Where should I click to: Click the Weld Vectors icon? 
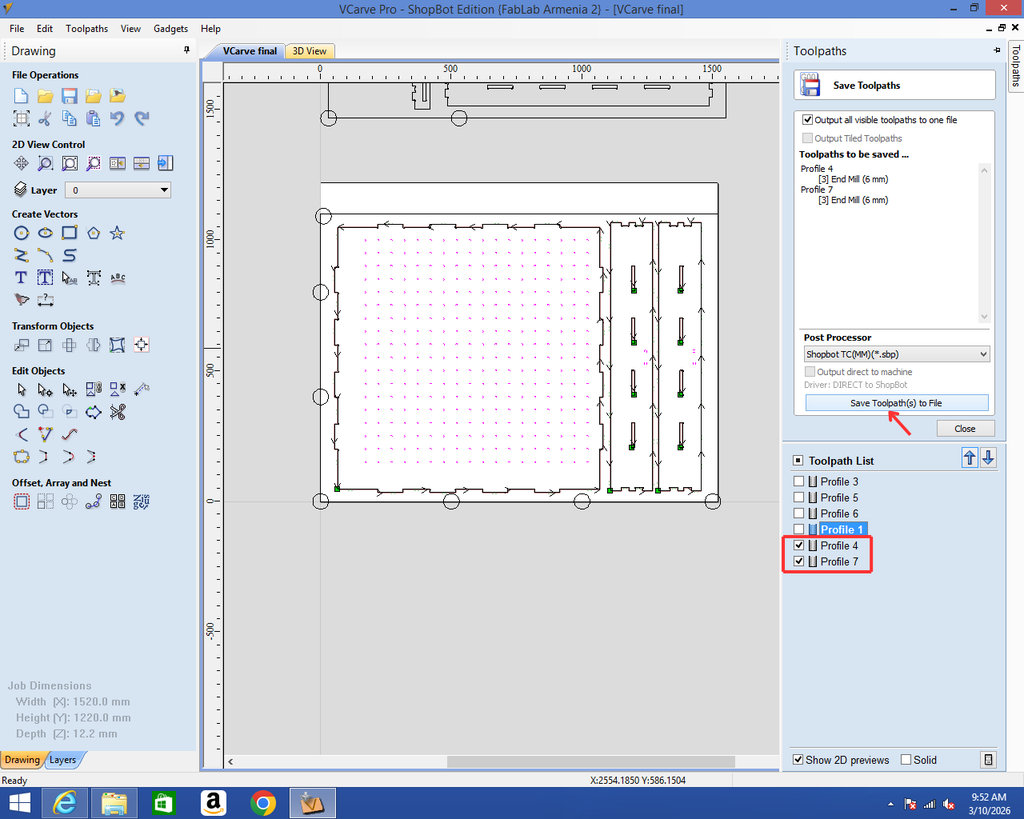[x=21, y=412]
